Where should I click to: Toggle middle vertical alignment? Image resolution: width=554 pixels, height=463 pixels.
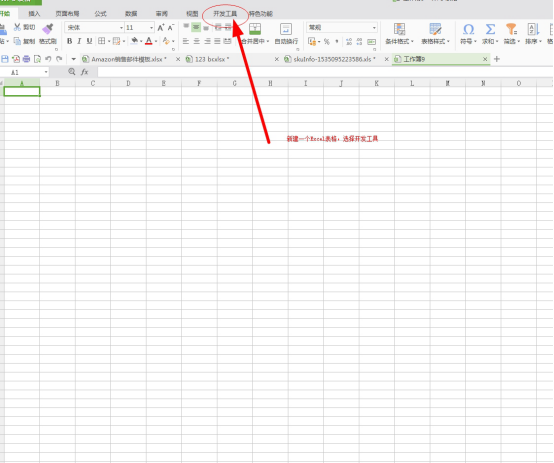click(x=196, y=27)
